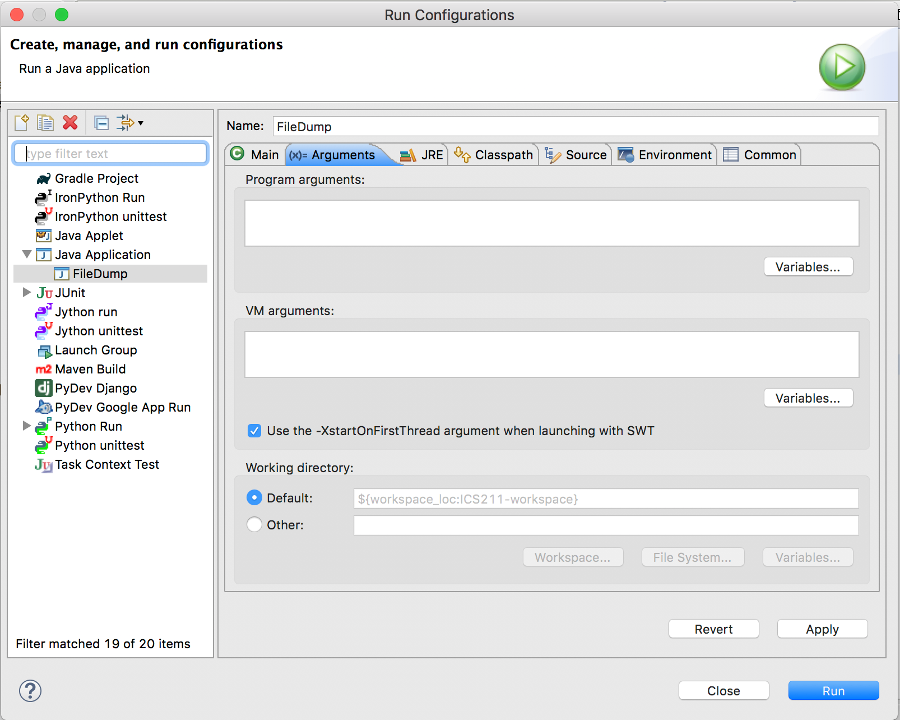
Task: Click the type filter text field
Action: 110,153
